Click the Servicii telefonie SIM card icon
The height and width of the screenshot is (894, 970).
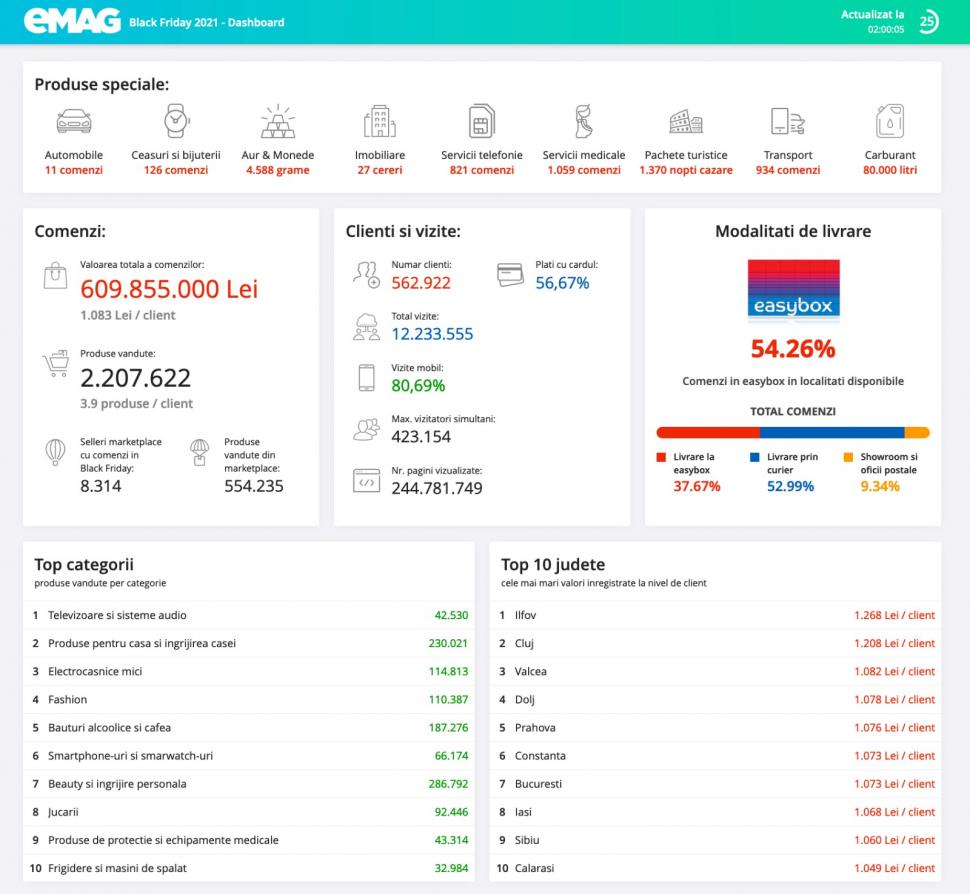click(x=481, y=121)
